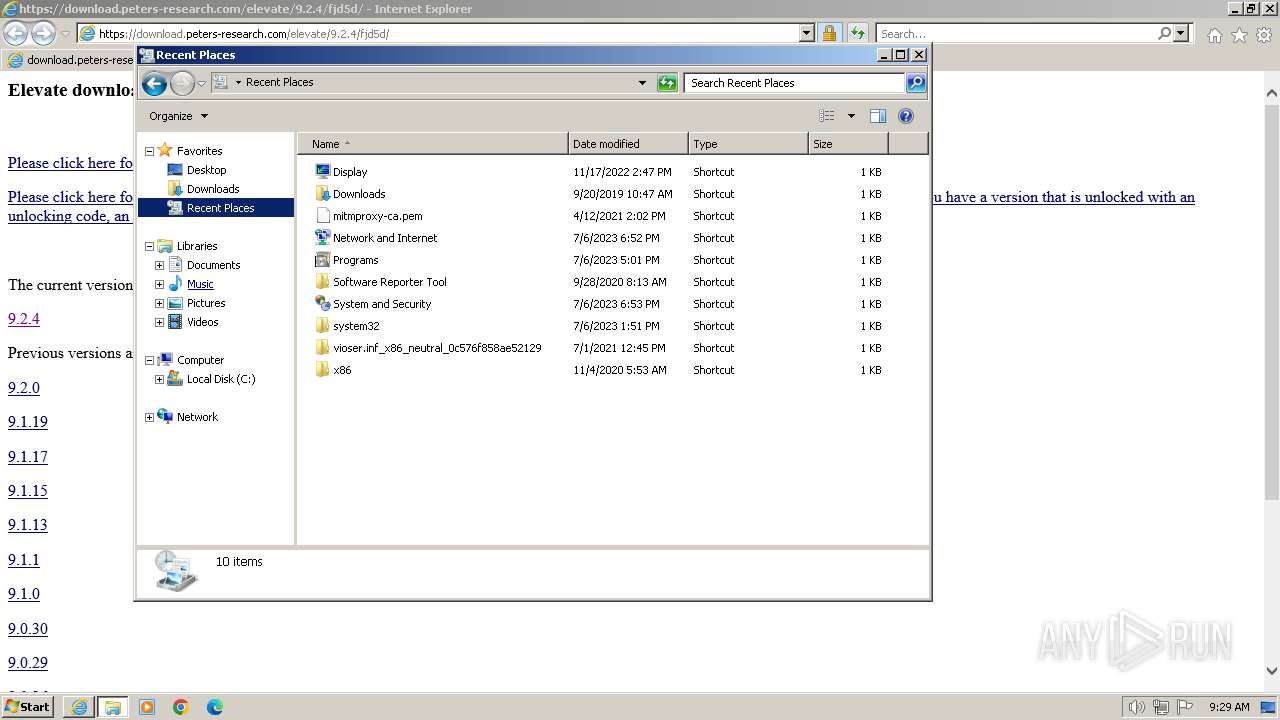Screen dimensions: 1280x720
Task: Open the 9.0.30 version link
Action: [x=28, y=629]
